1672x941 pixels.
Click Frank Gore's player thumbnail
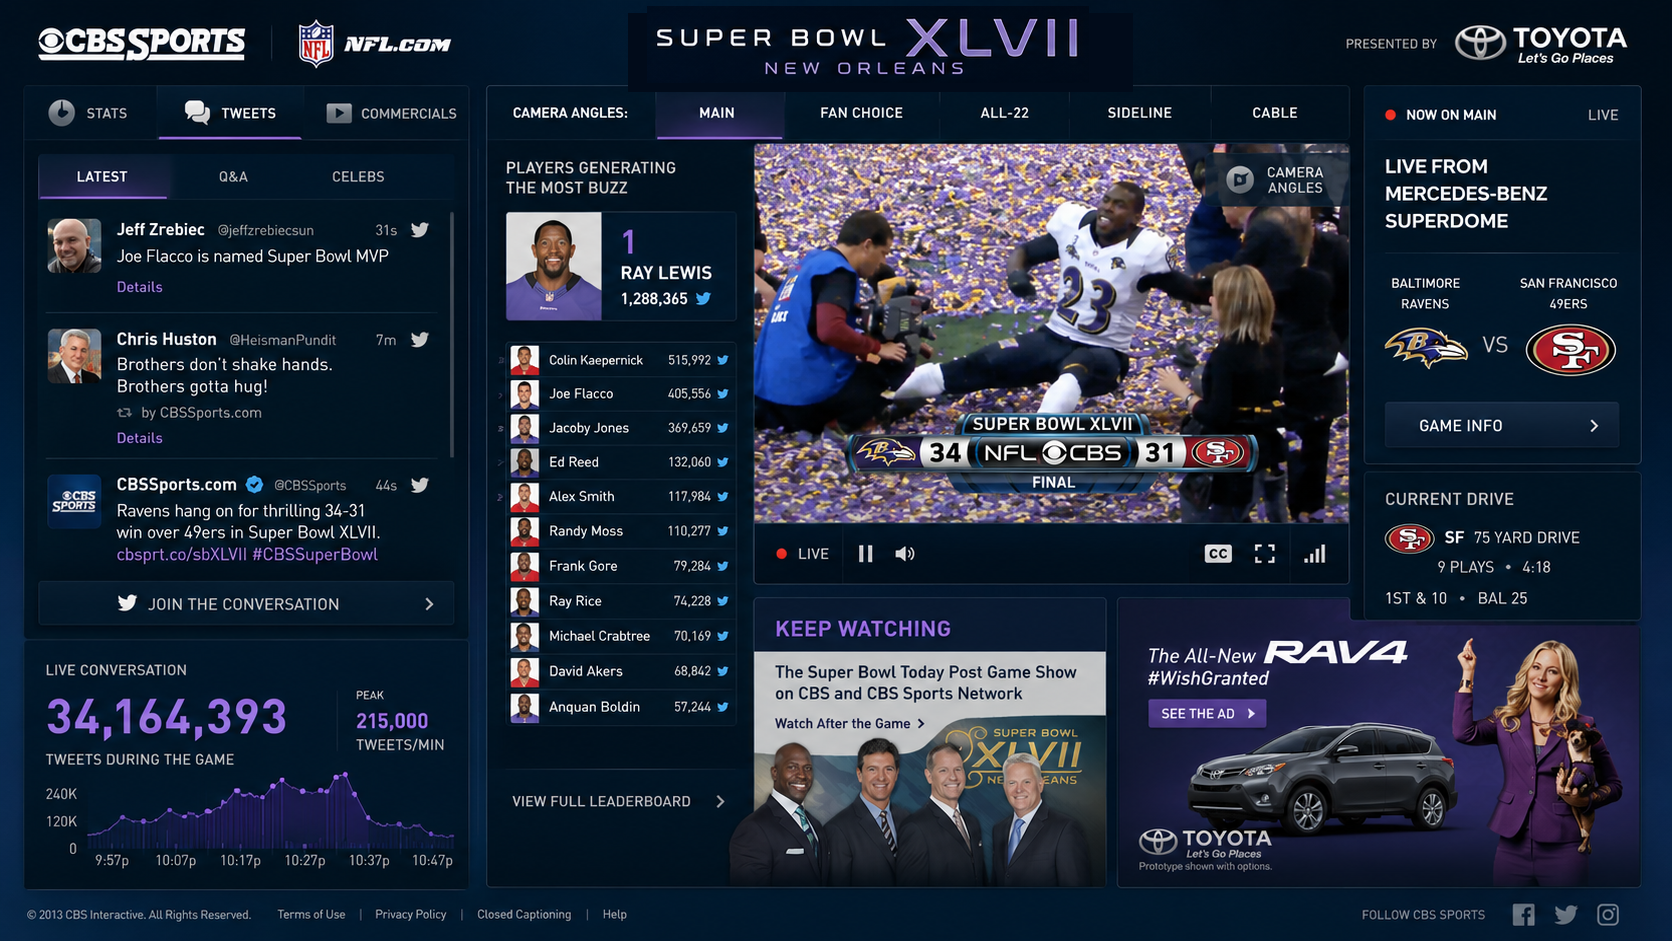pos(525,566)
